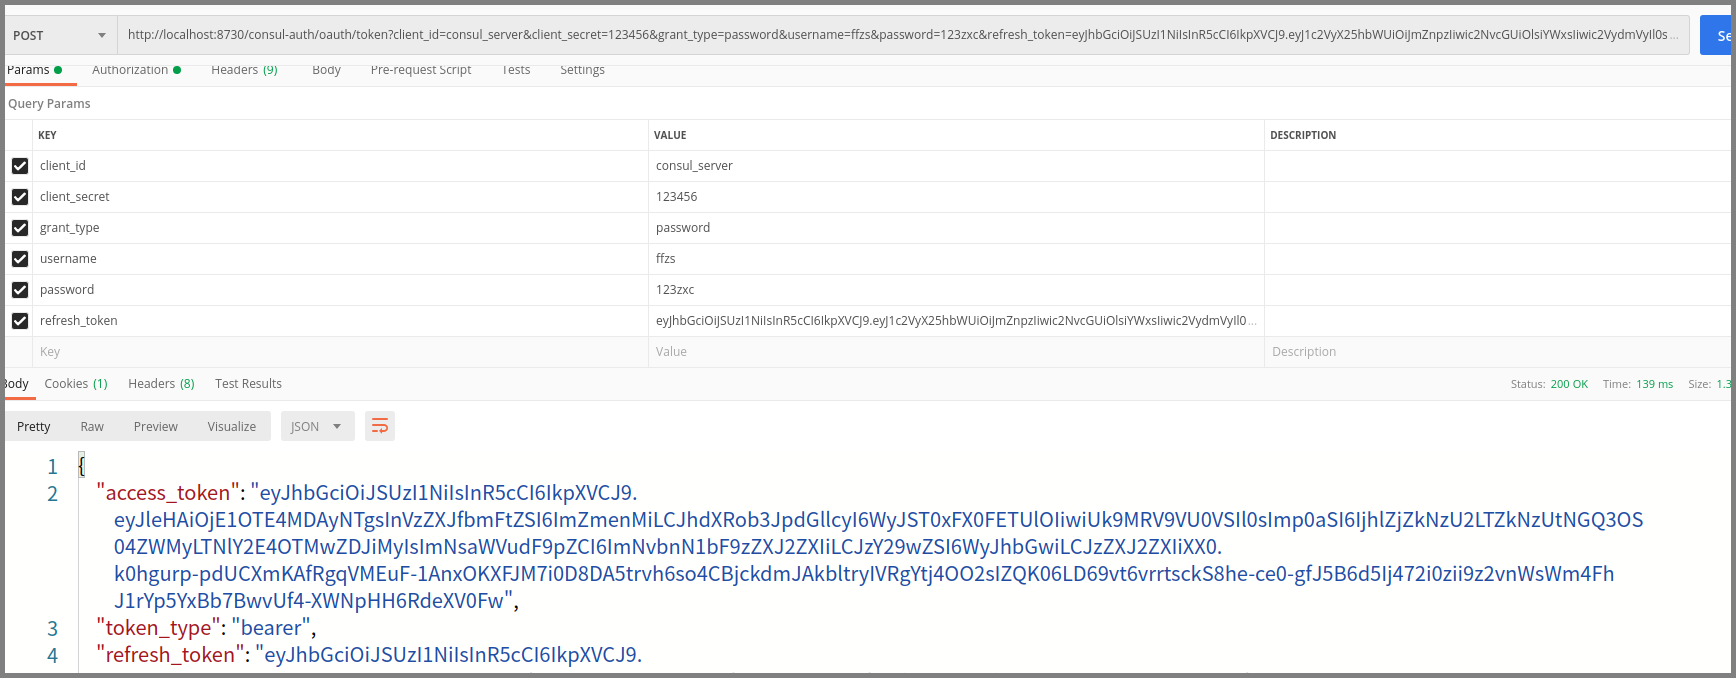Open the POST method dropdown
Image resolution: width=1736 pixels, height=678 pixels.
tap(60, 35)
